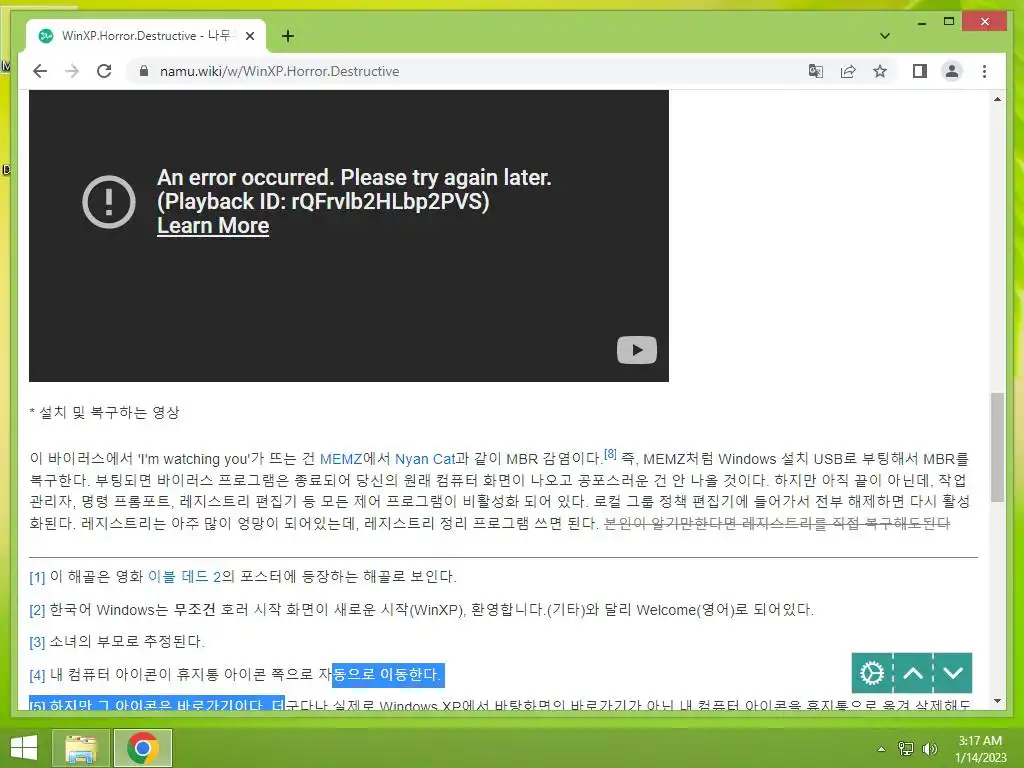Screen dimensions: 1024x768
Task: Go back to the previous page
Action: click(x=40, y=71)
